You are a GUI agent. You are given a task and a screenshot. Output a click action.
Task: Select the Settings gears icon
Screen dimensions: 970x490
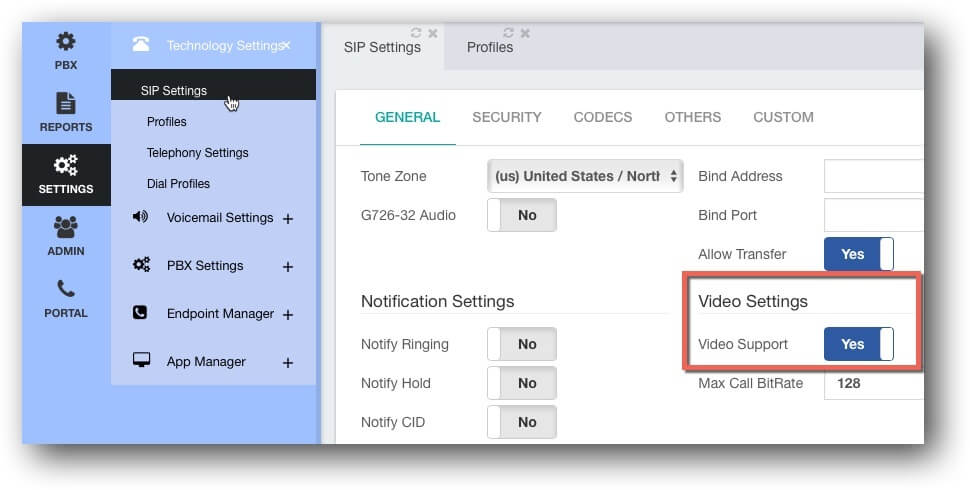[66, 165]
